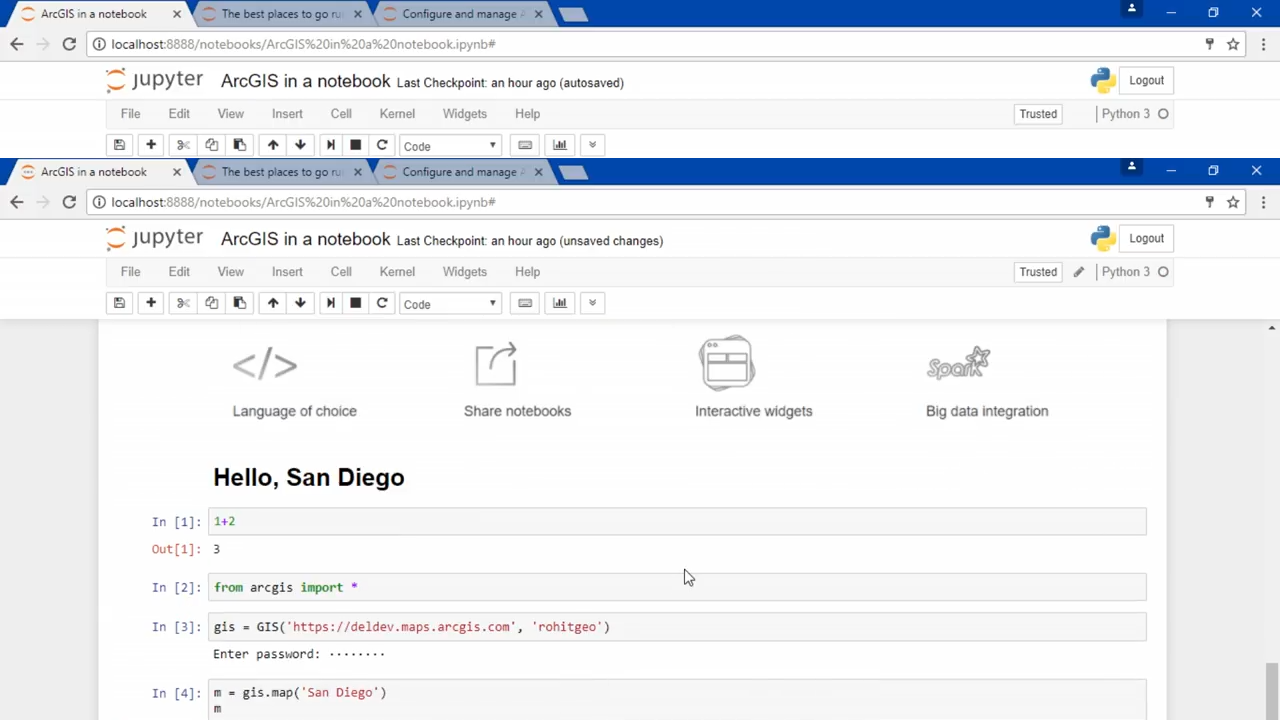Paste cells below icon in unsaved-changes window

(x=239, y=303)
